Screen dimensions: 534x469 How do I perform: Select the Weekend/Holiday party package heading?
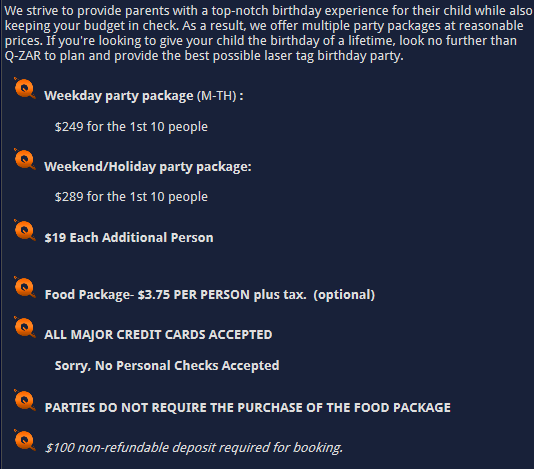coord(148,167)
